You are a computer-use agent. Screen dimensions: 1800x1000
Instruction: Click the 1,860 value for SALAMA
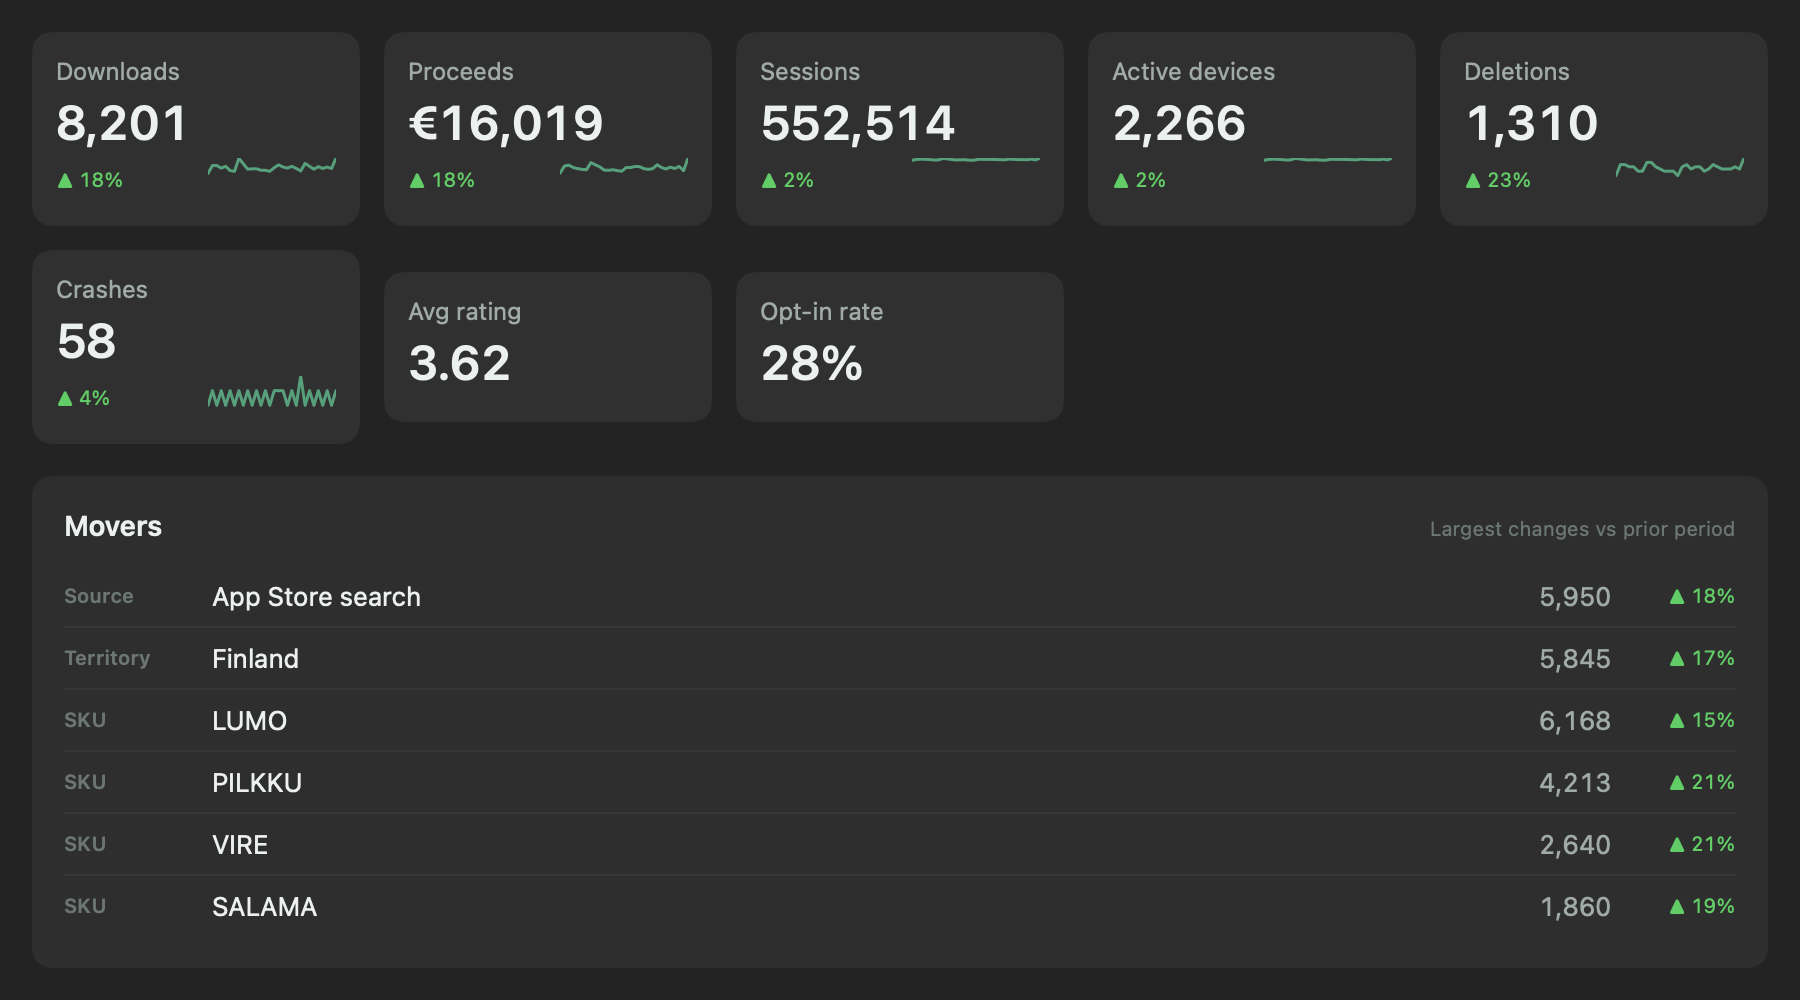1575,907
